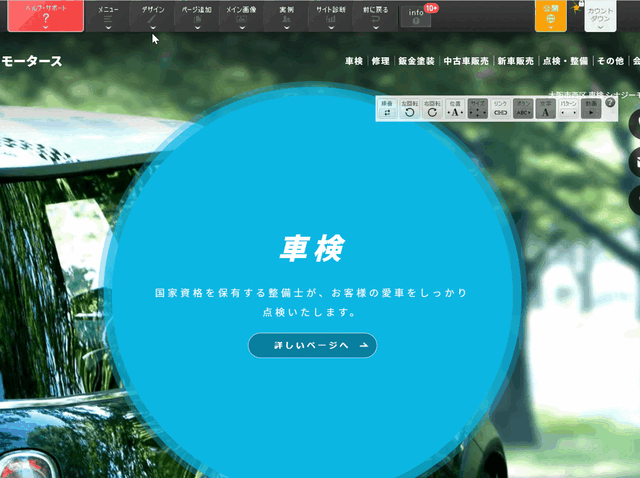This screenshot has height=478, width=640.
Task: Click the round question mark help icon
Action: pos(610,103)
